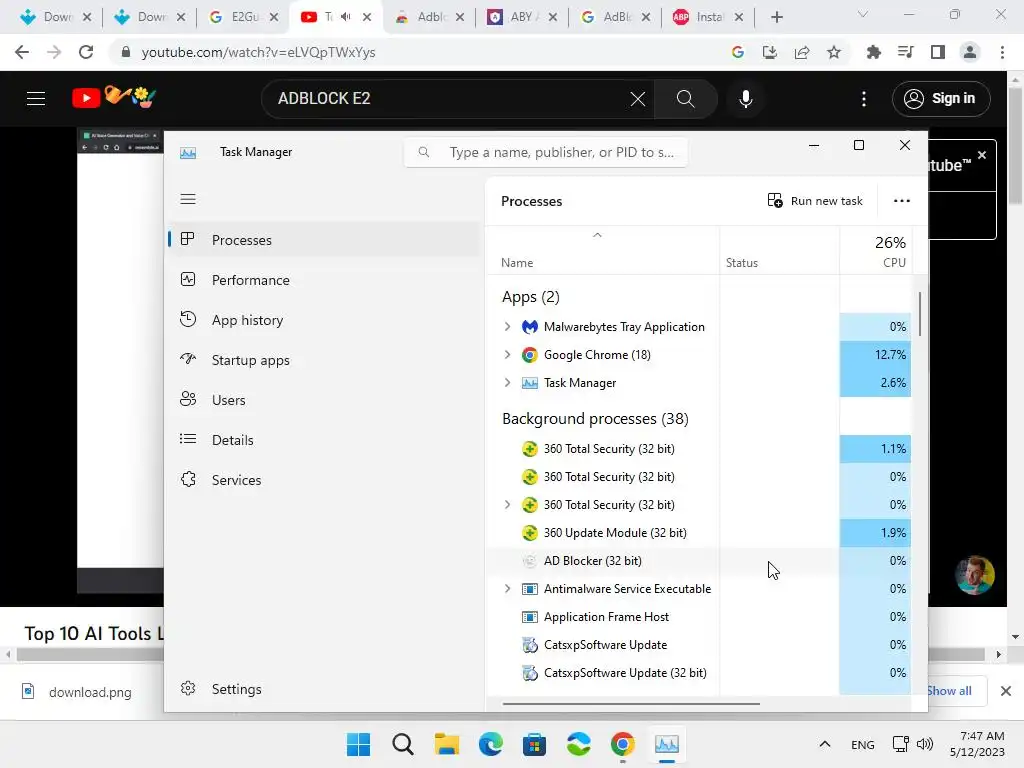The width and height of the screenshot is (1024, 768).
Task: Select CatsxpSoftware Update (32 bit) row
Action: coord(699,673)
